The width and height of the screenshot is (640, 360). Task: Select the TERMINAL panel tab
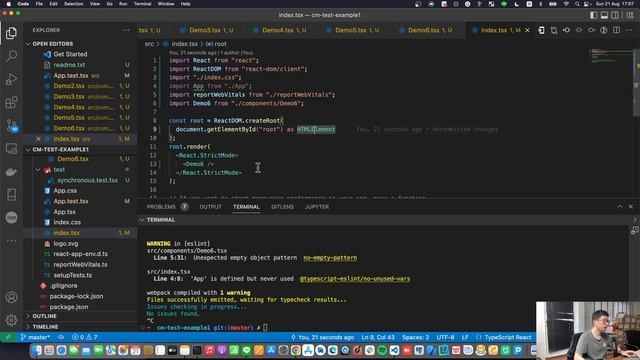[x=246, y=207]
